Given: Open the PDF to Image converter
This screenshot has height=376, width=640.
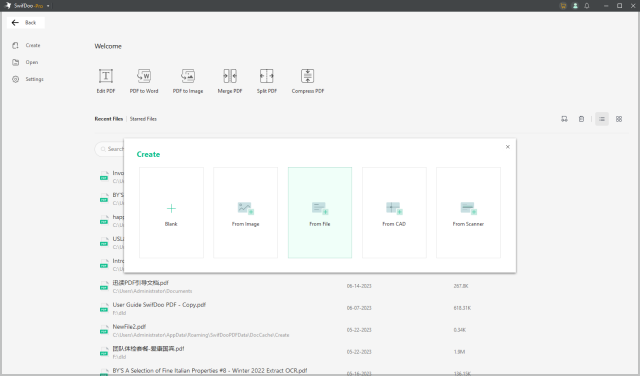Looking at the screenshot, I should point(188,81).
